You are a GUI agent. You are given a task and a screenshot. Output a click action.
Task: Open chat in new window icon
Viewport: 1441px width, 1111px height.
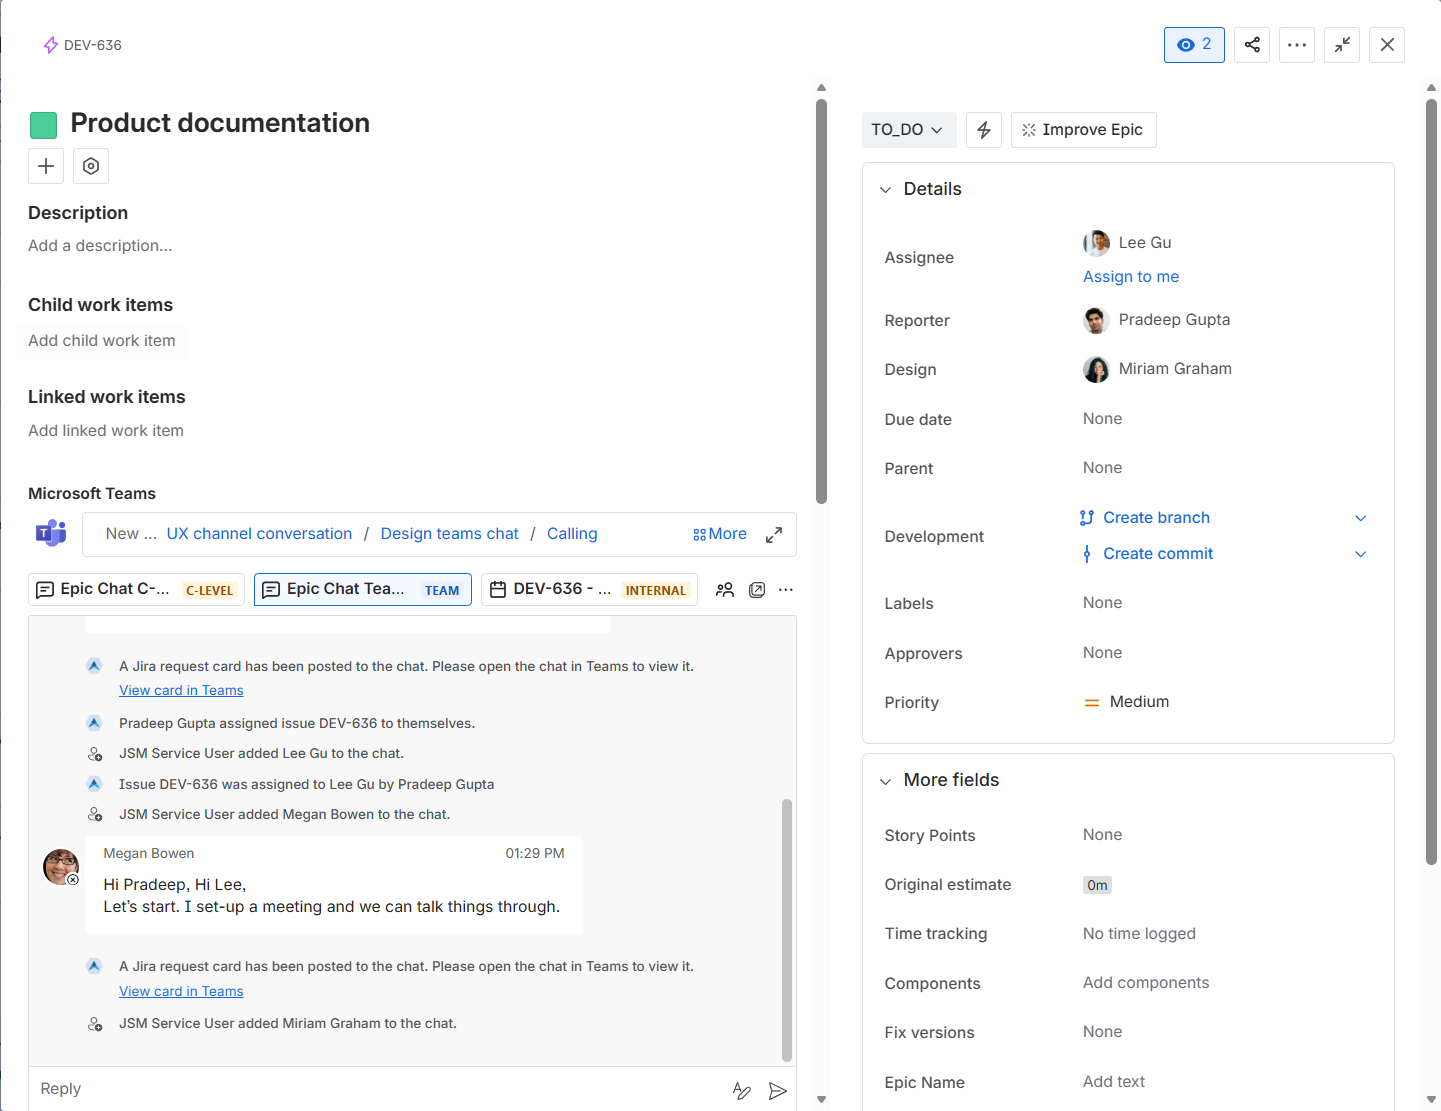[757, 590]
